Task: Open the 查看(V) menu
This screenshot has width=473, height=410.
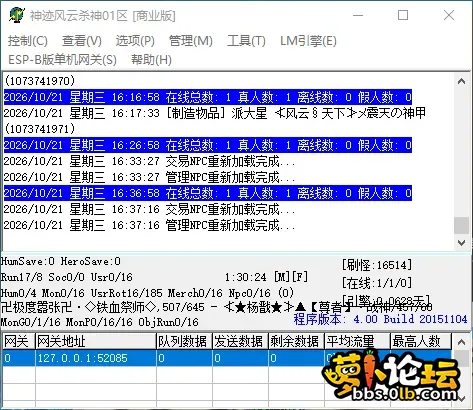Action: coord(82,41)
